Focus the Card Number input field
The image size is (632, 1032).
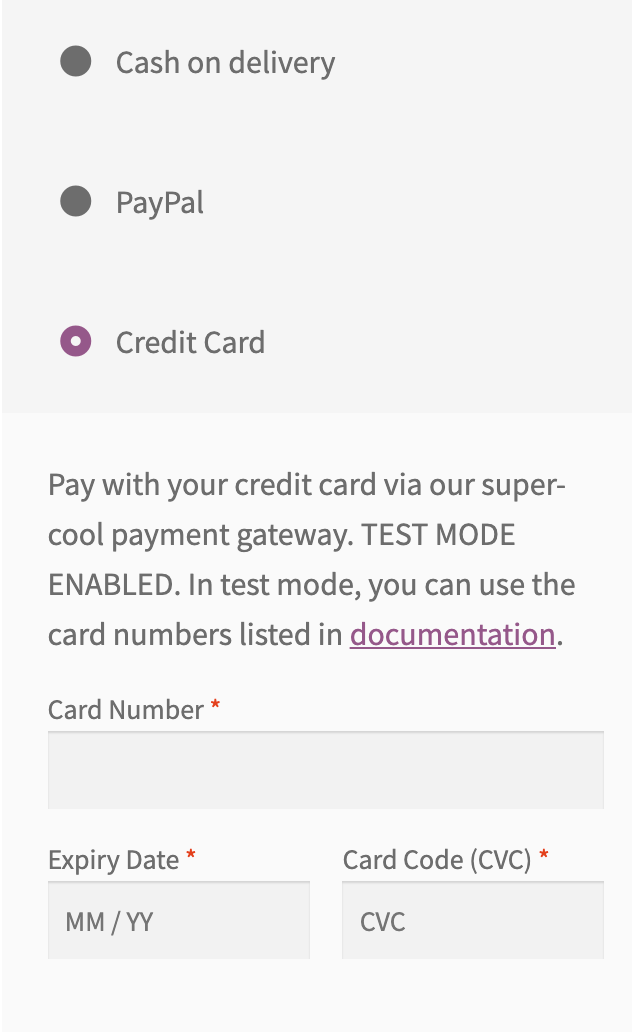[x=325, y=770]
